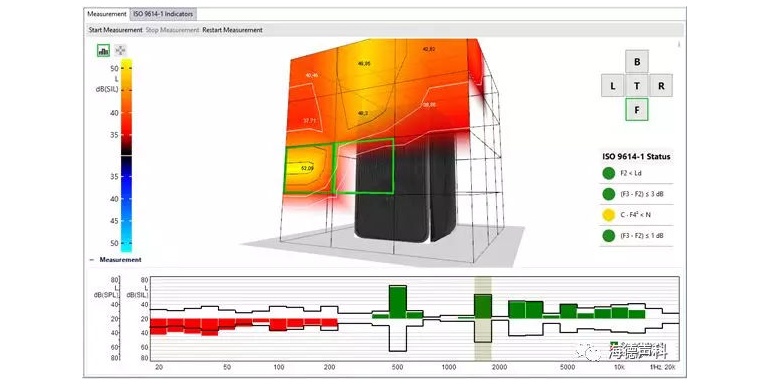Click Start Measurement
This screenshot has height=385, width=770.
tap(115, 30)
